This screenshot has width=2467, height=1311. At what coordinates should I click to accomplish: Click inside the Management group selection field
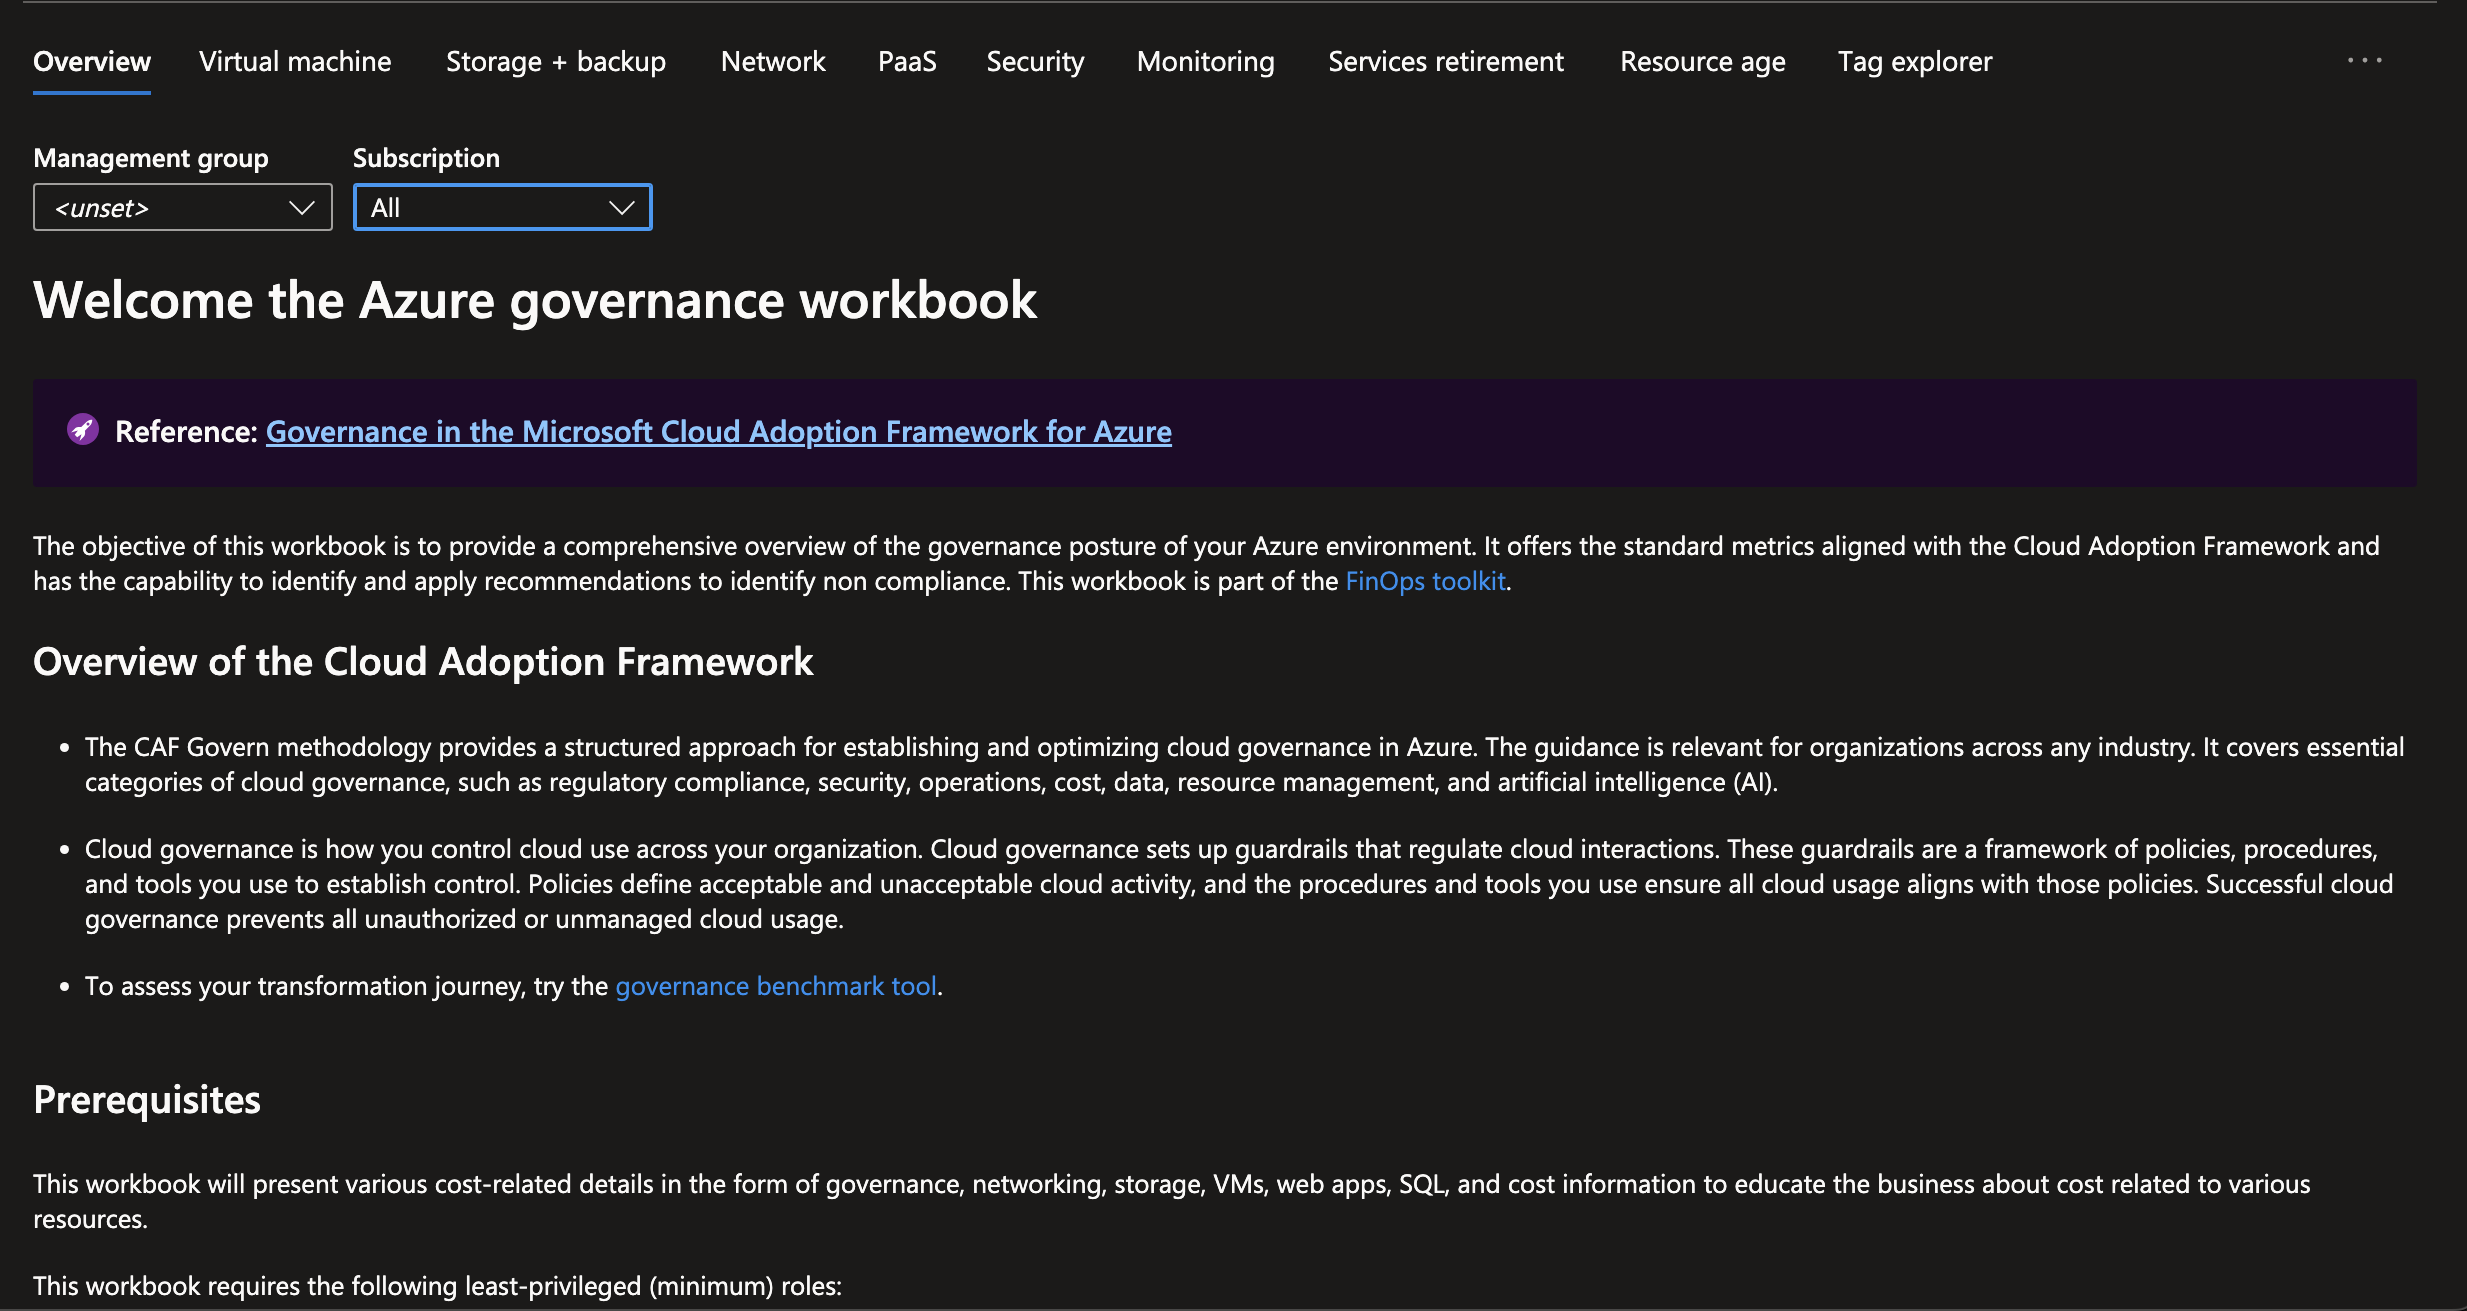(x=150, y=207)
